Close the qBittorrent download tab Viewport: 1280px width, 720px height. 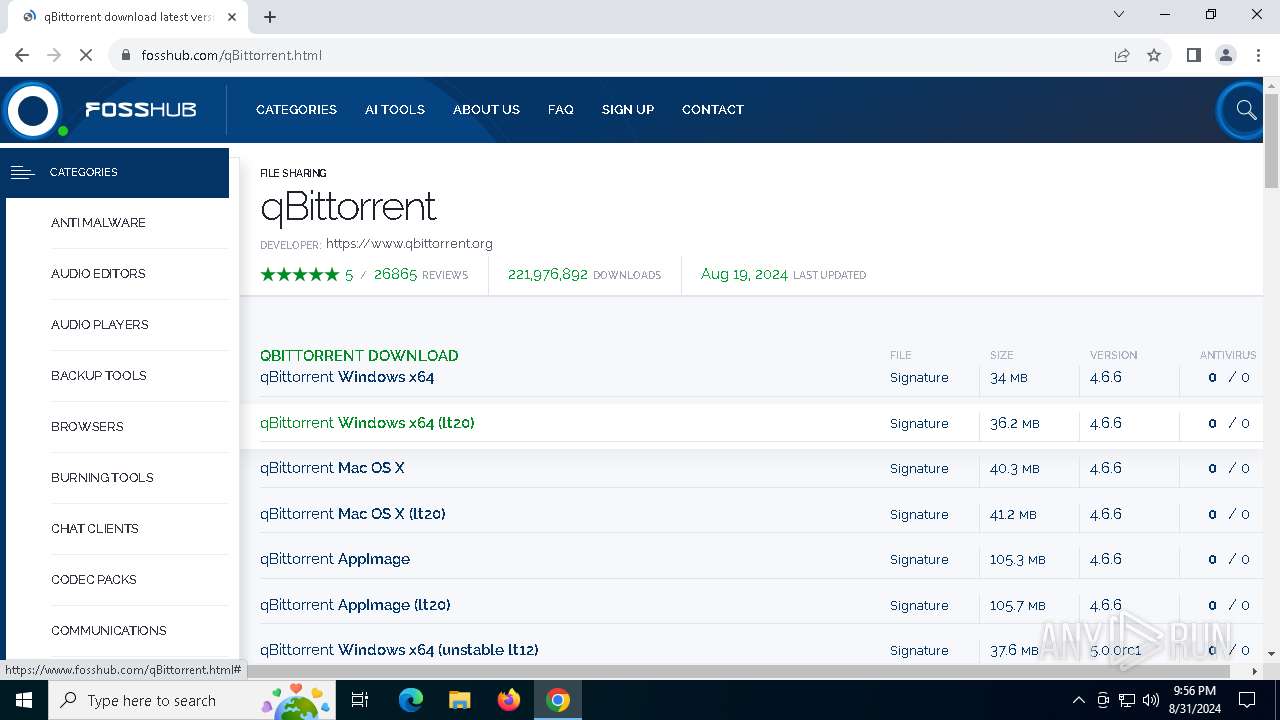click(232, 17)
